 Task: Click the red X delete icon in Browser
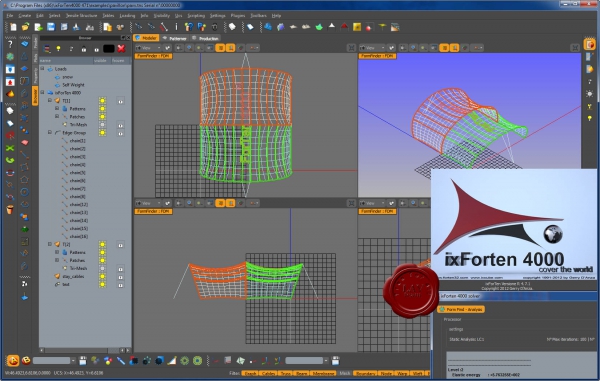tap(121, 49)
